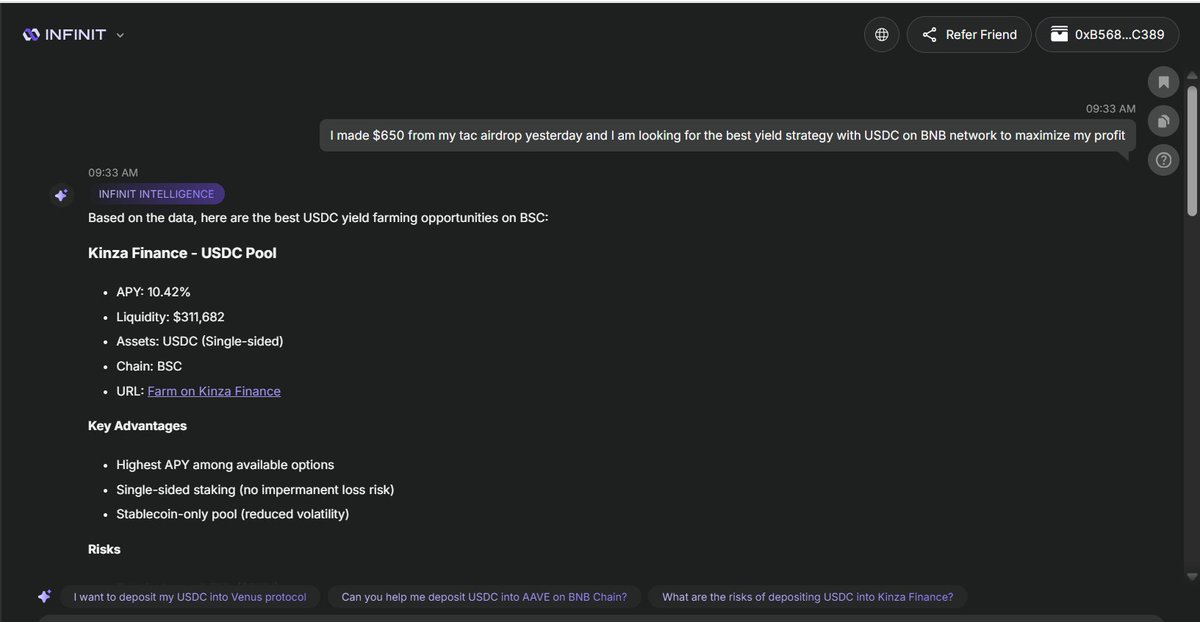Click the Chain: BSC line

(x=149, y=366)
